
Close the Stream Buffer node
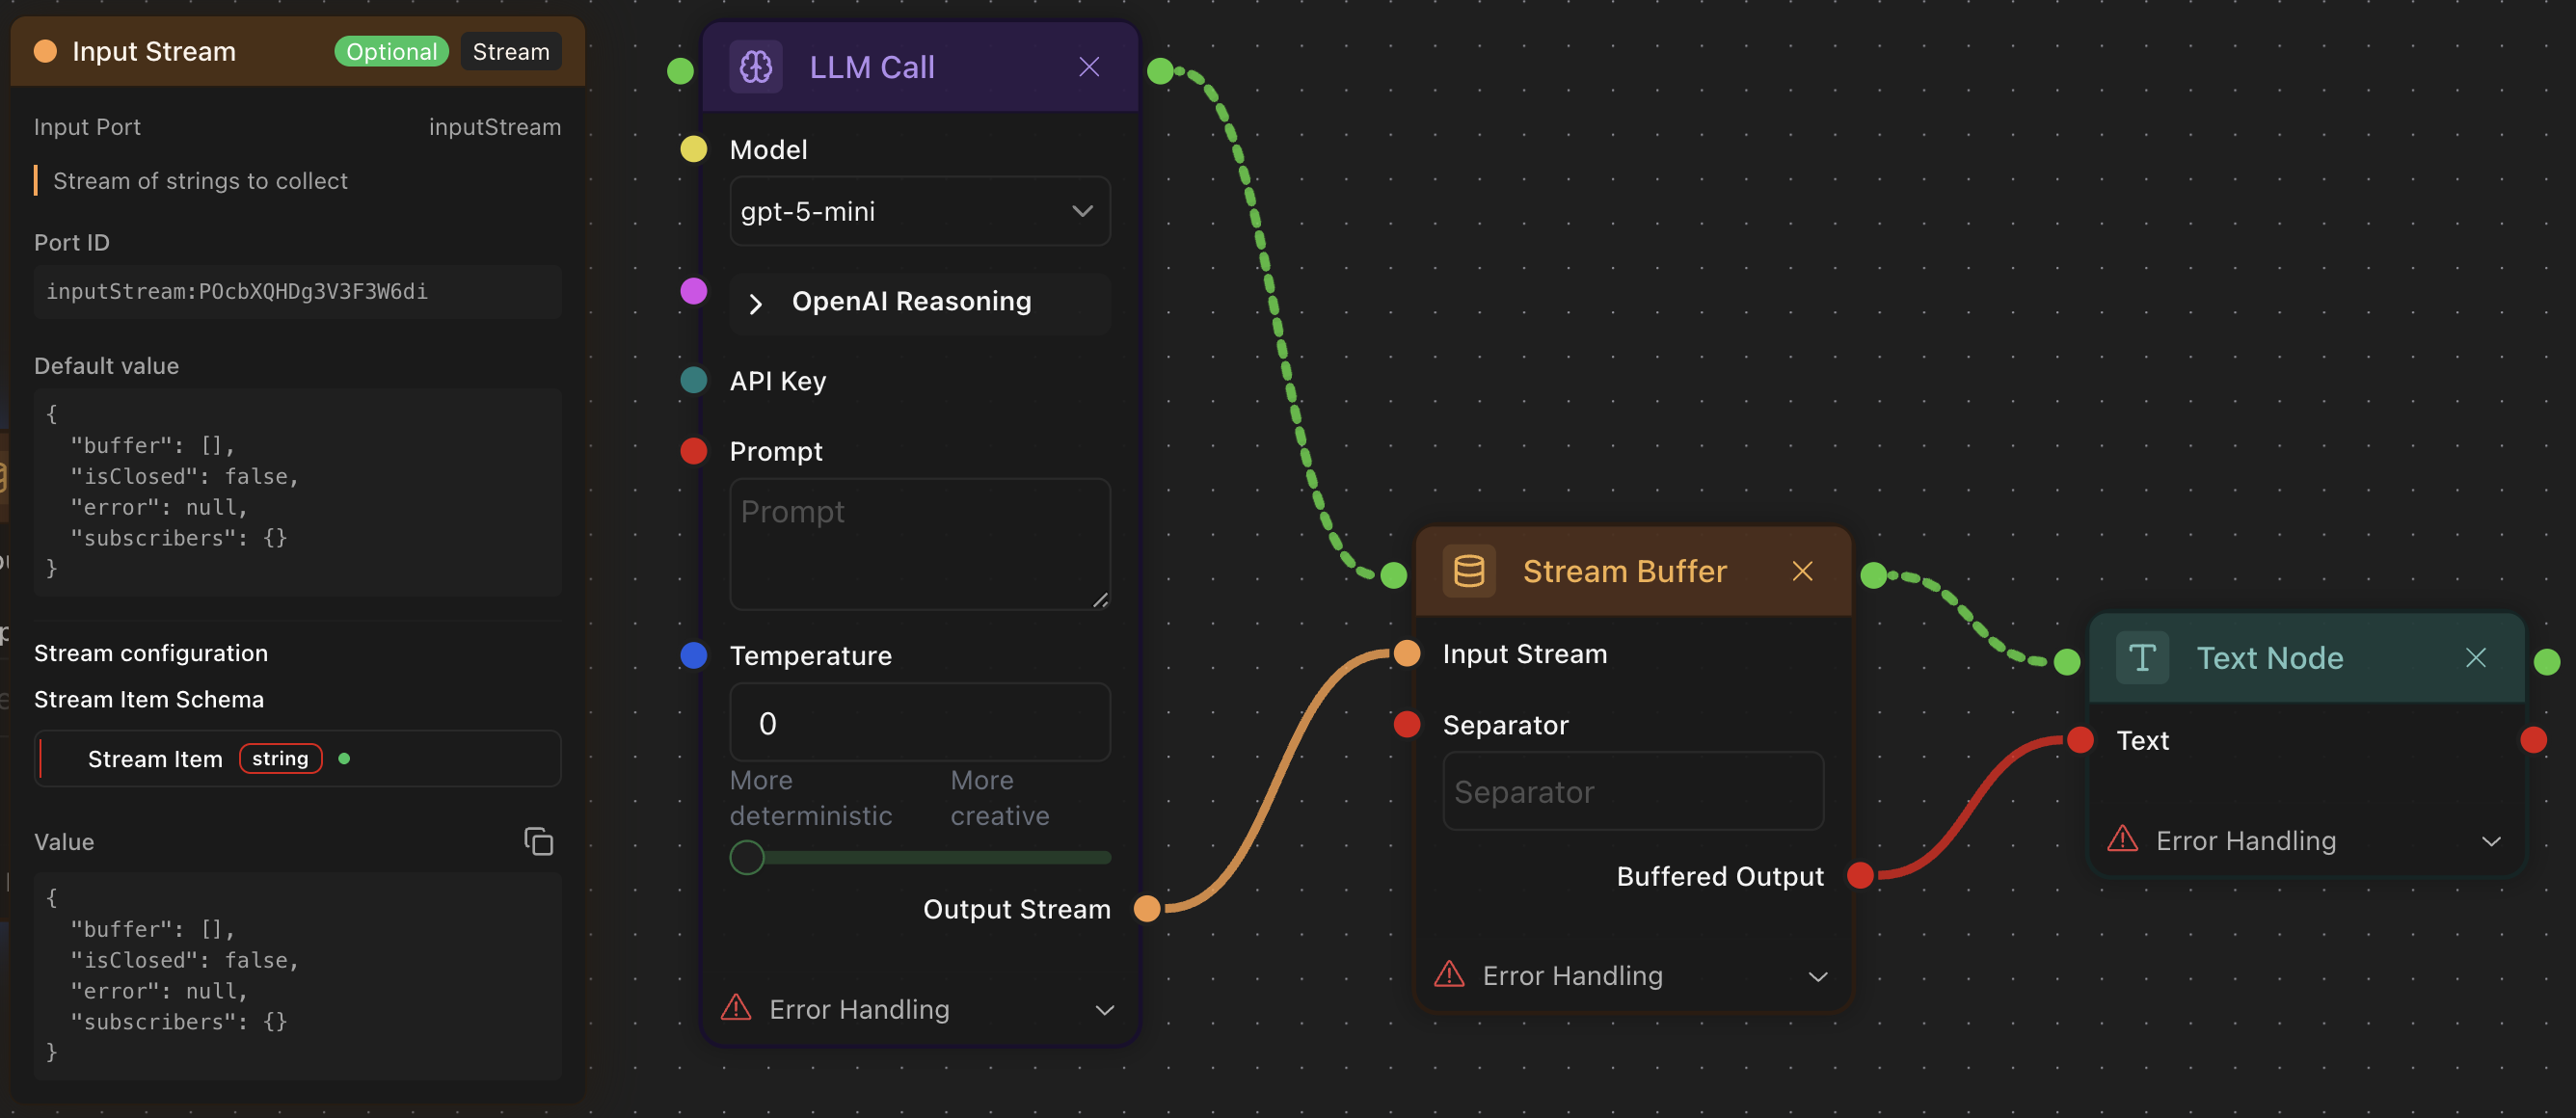coord(1802,571)
